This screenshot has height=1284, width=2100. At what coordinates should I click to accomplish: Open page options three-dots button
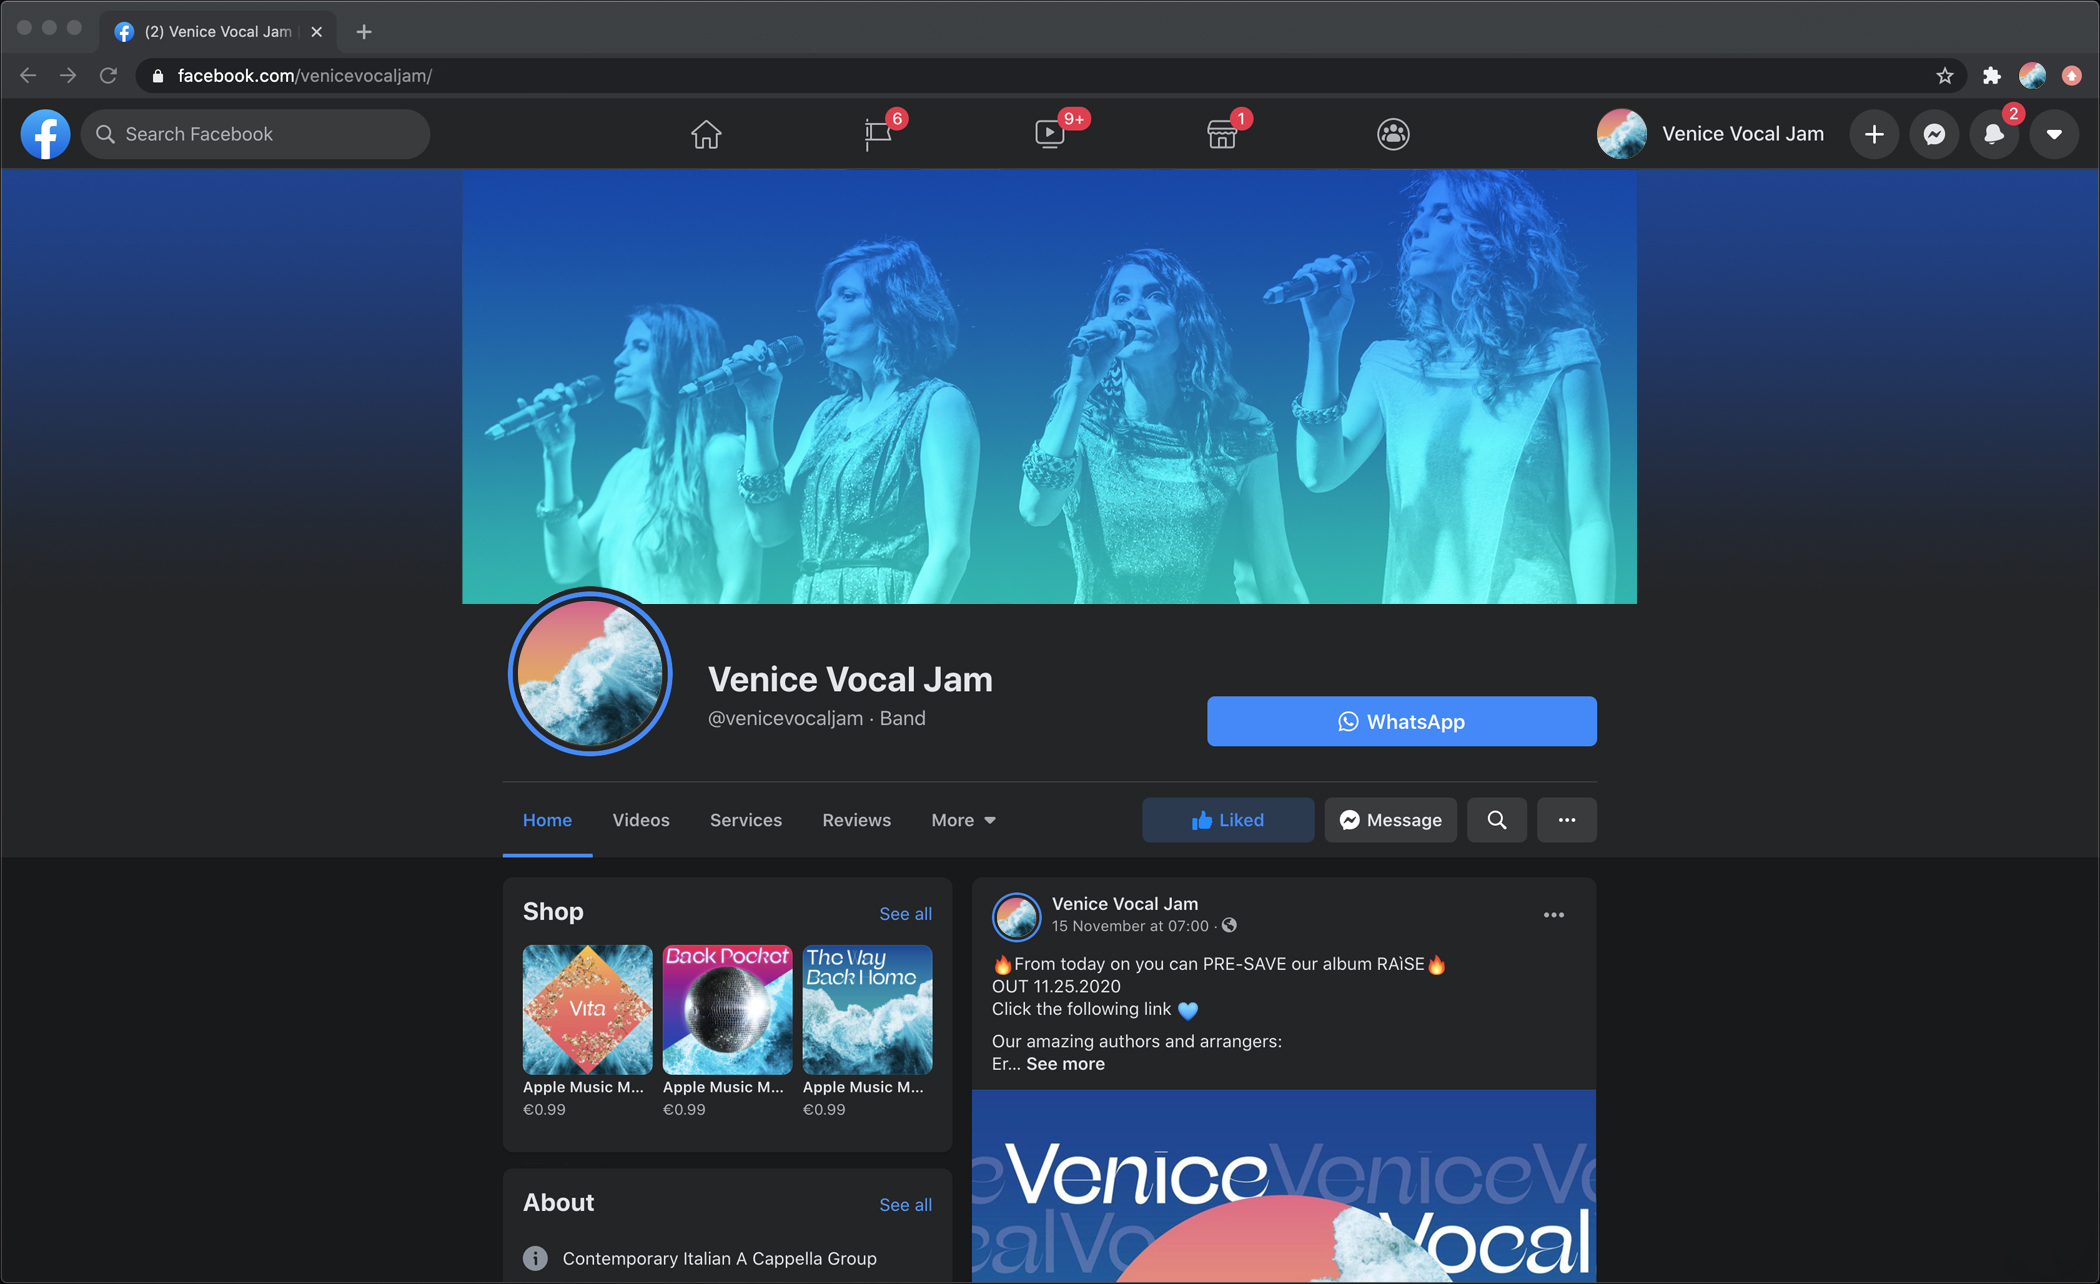pos(1566,820)
